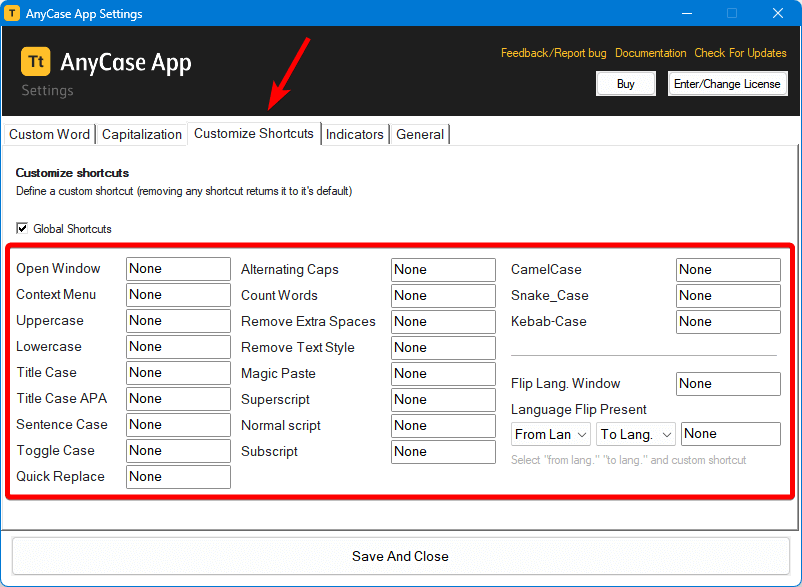Image resolution: width=802 pixels, height=587 pixels.
Task: Click the Magic Paste shortcut field
Action: pos(443,374)
